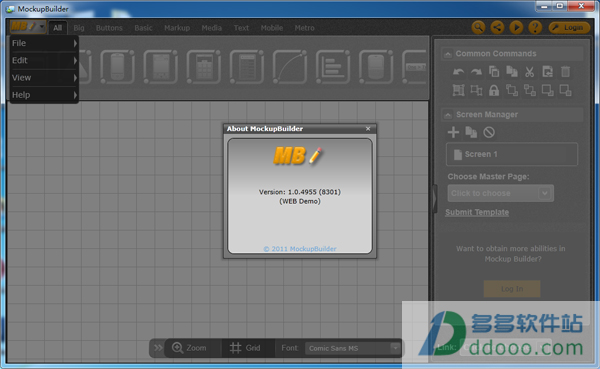Click the Duplicate icon in Common Commands
The image size is (600, 369).
click(512, 72)
